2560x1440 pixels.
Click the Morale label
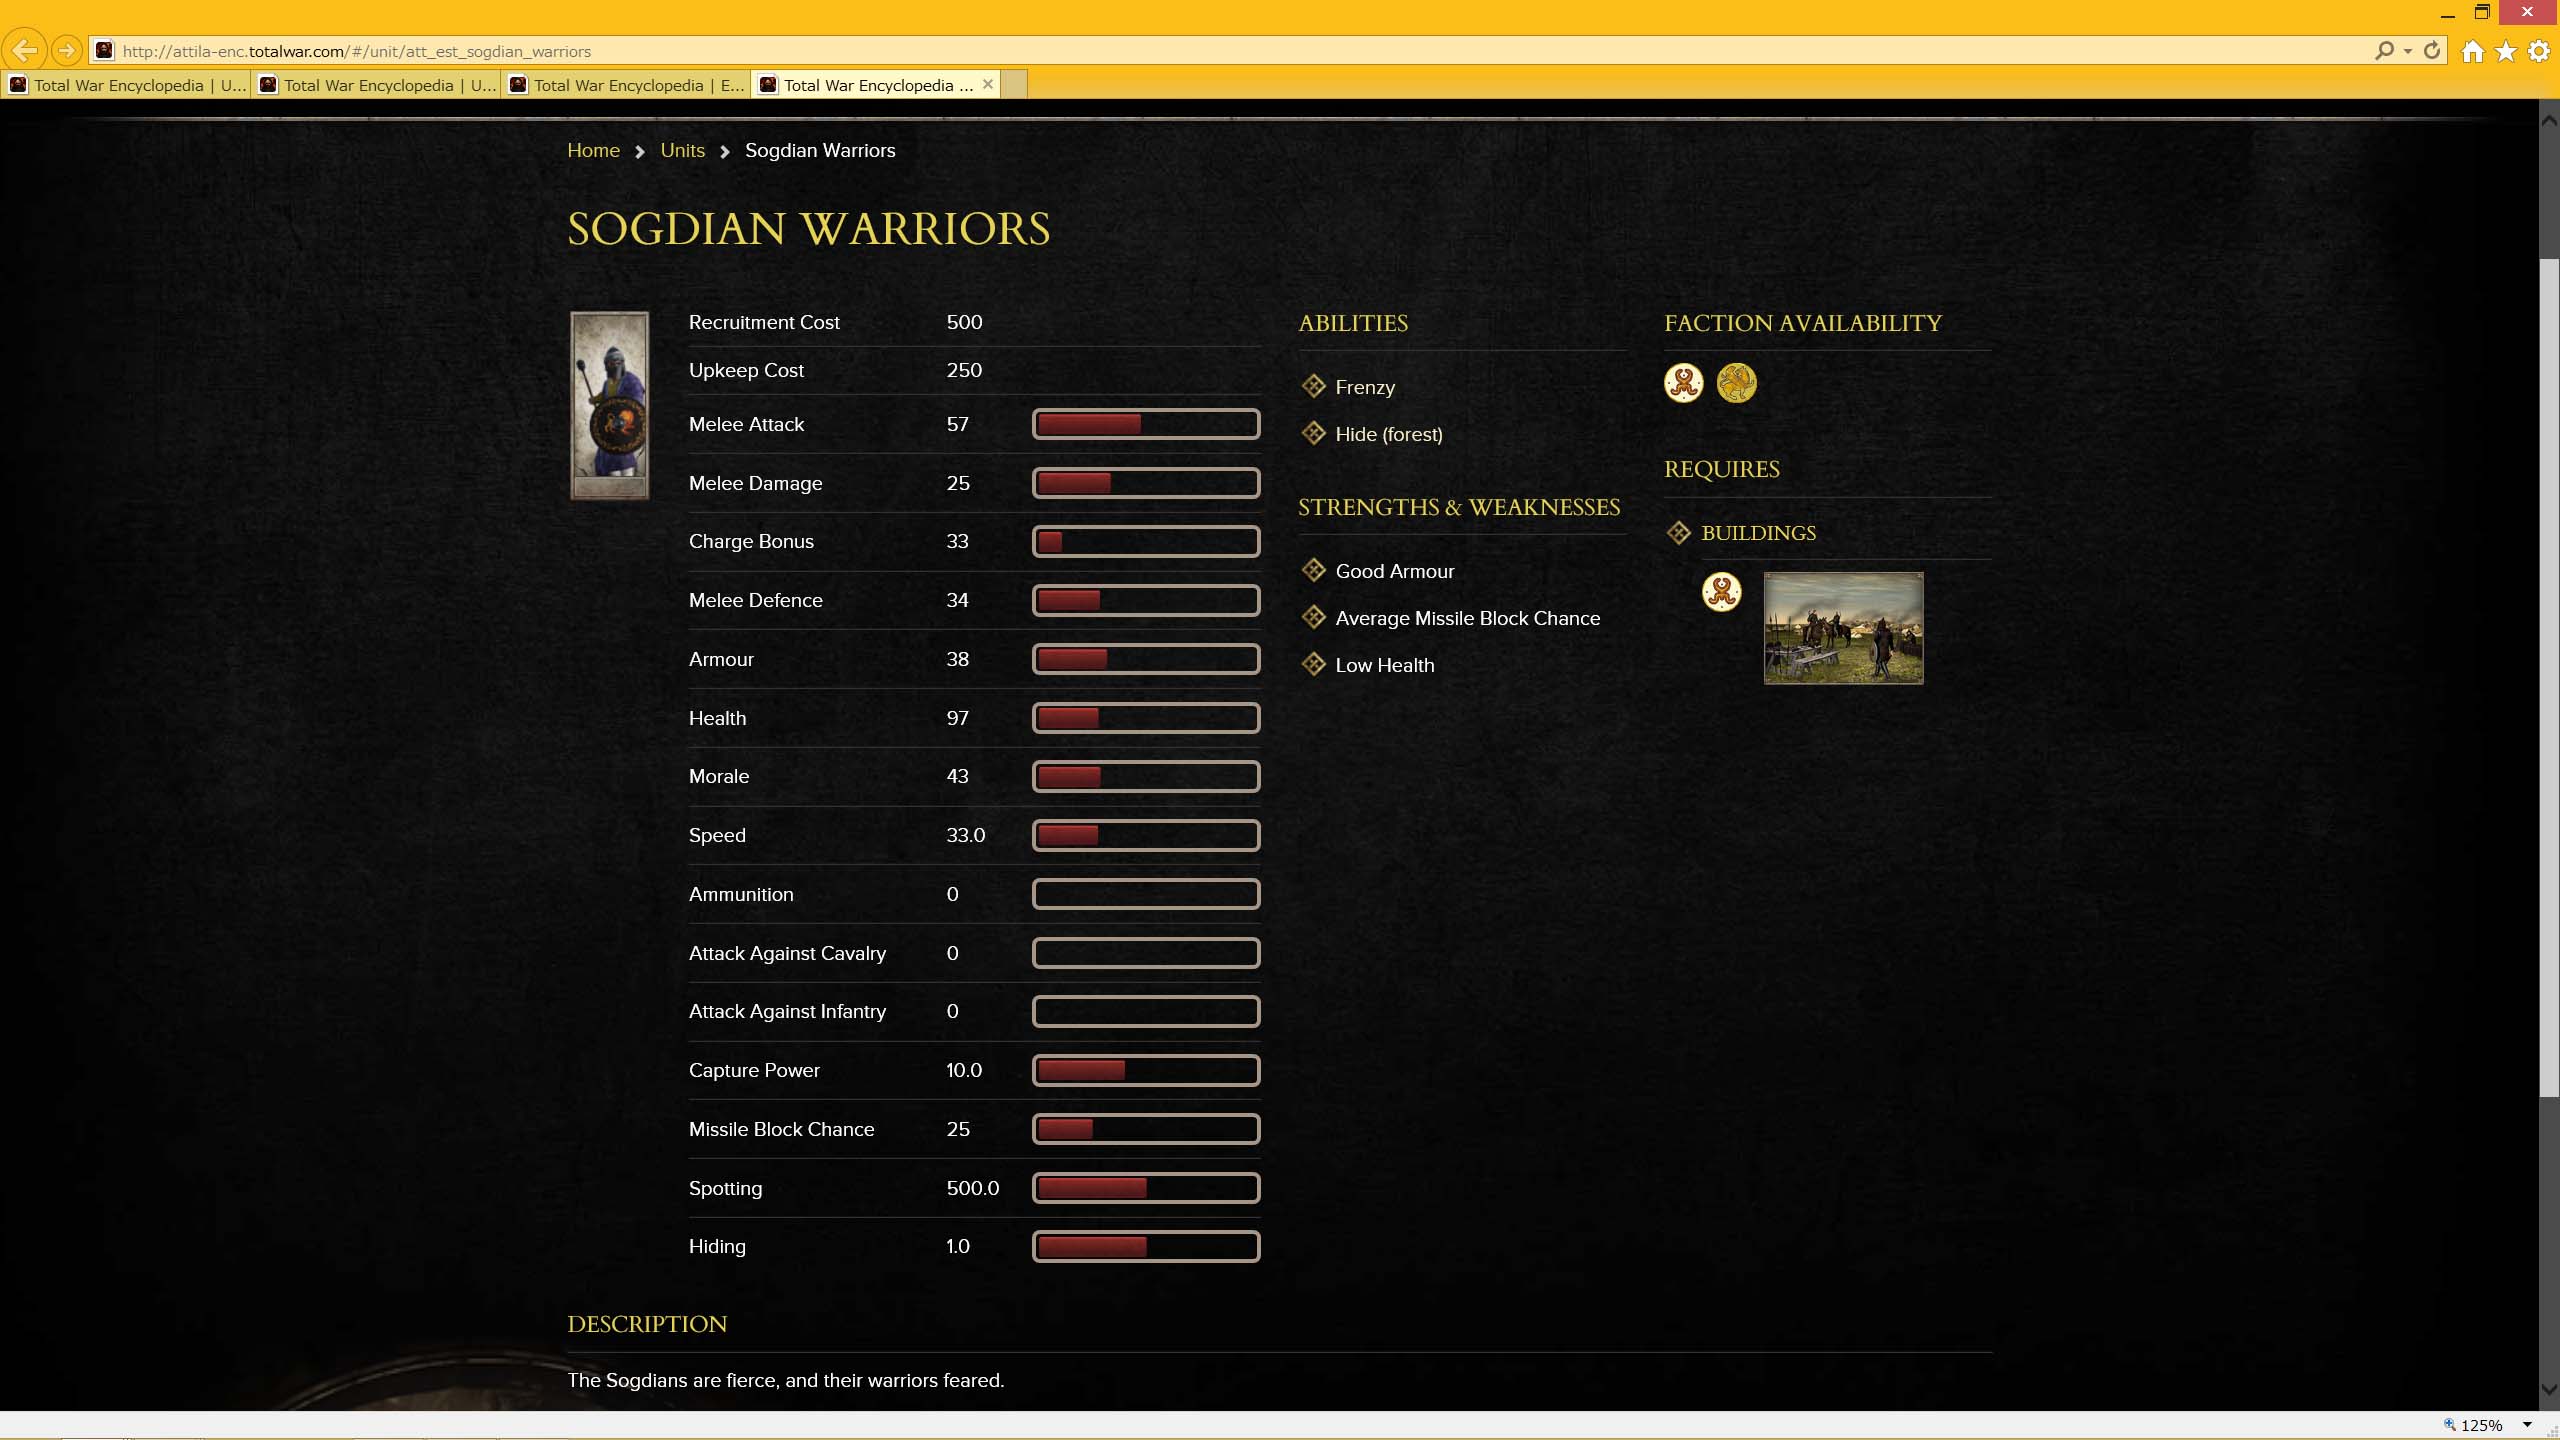(x=718, y=776)
